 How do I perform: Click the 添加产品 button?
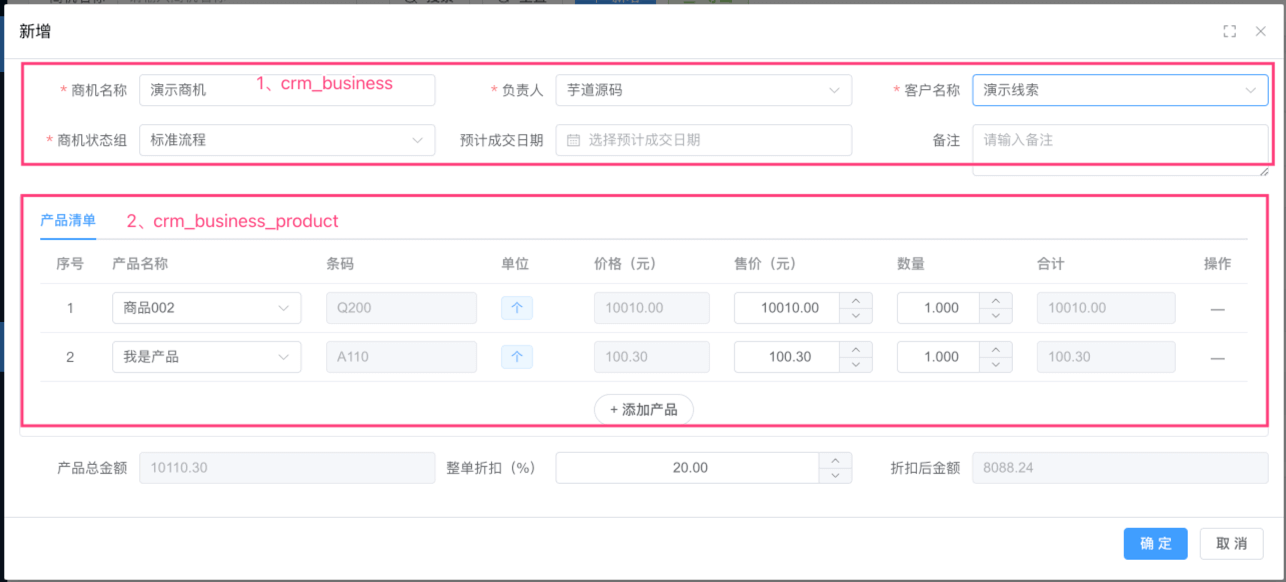643,409
